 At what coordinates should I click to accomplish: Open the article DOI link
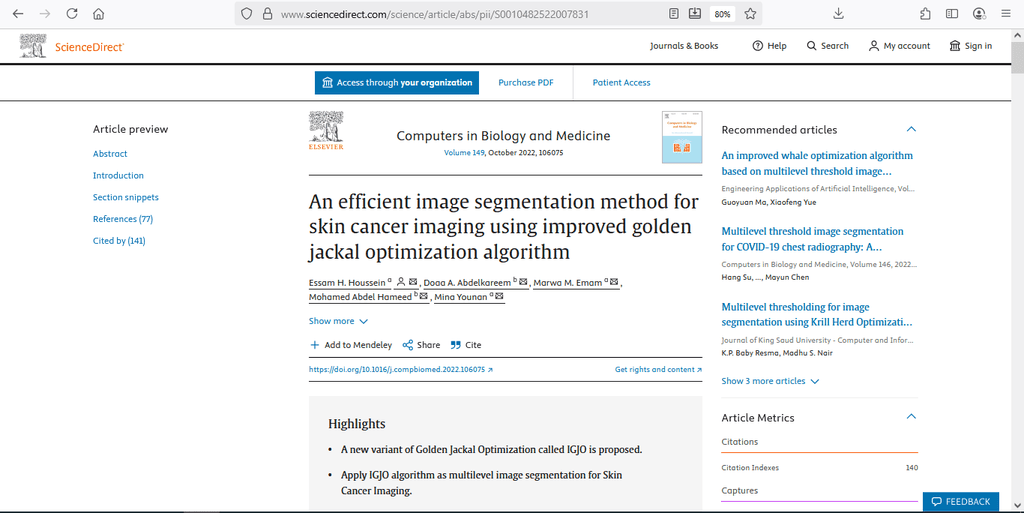pyautogui.click(x=400, y=369)
